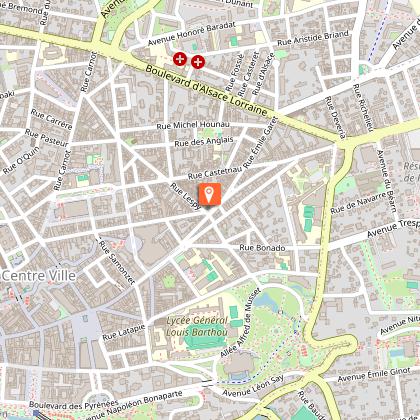Select the right red hospital cross icon

(x=198, y=62)
